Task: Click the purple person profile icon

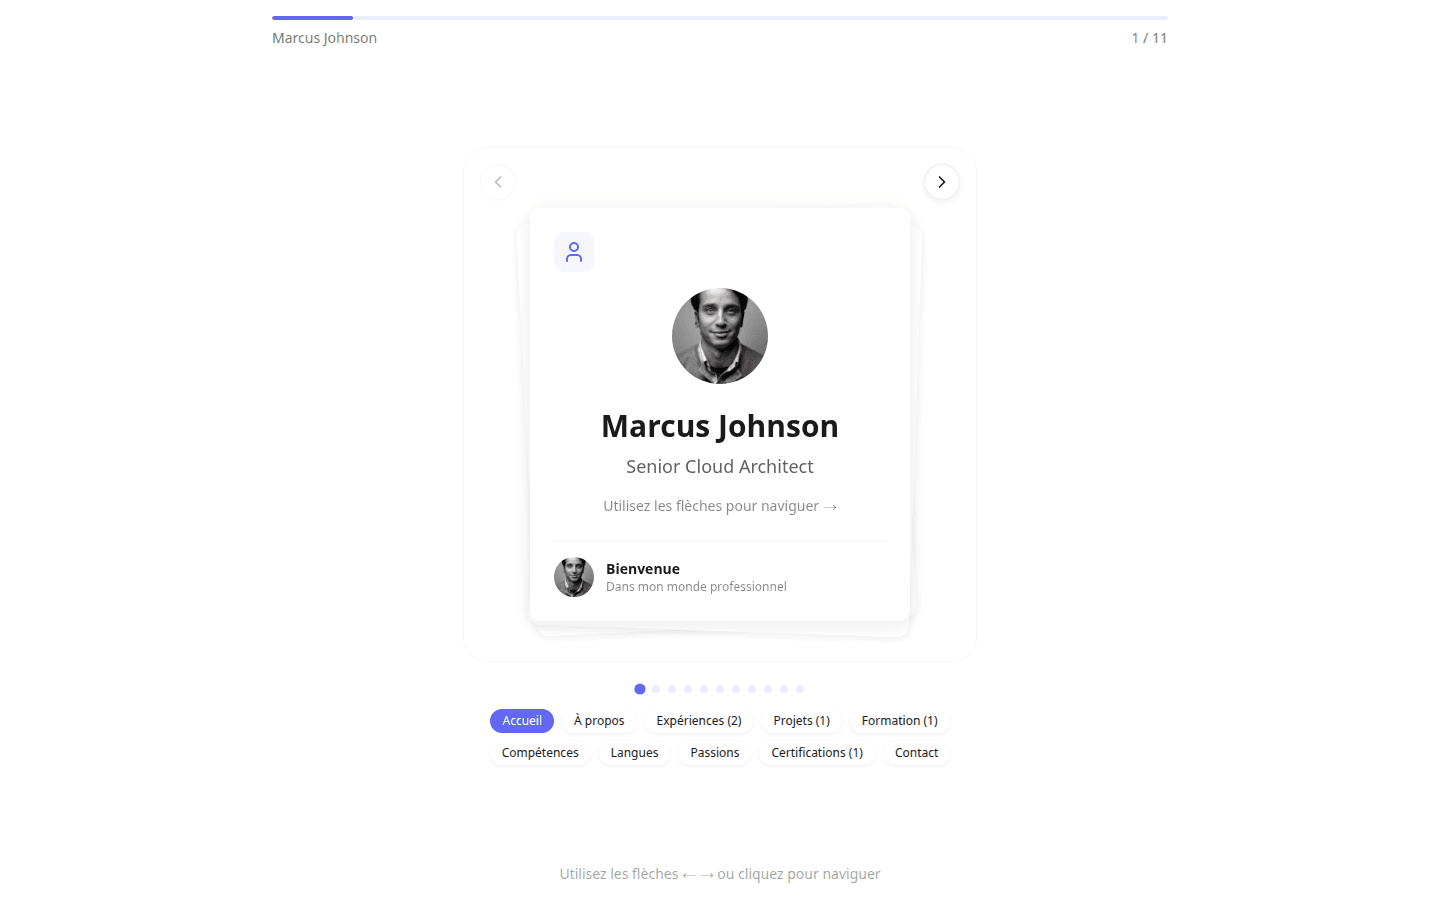Action: (574, 252)
